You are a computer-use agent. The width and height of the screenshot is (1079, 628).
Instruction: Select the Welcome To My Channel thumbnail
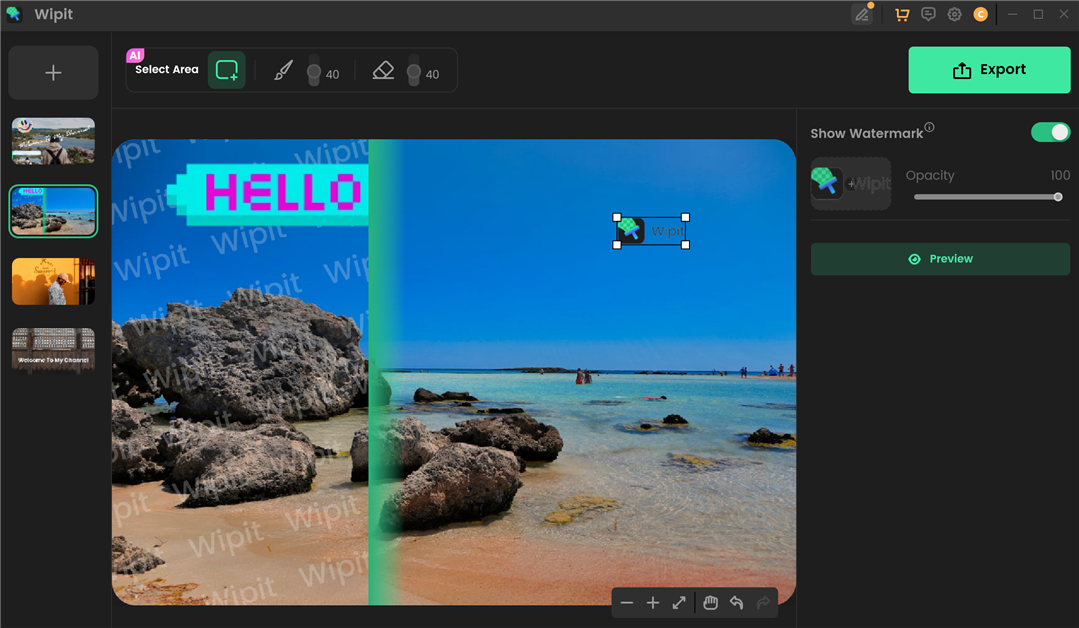tap(54, 350)
